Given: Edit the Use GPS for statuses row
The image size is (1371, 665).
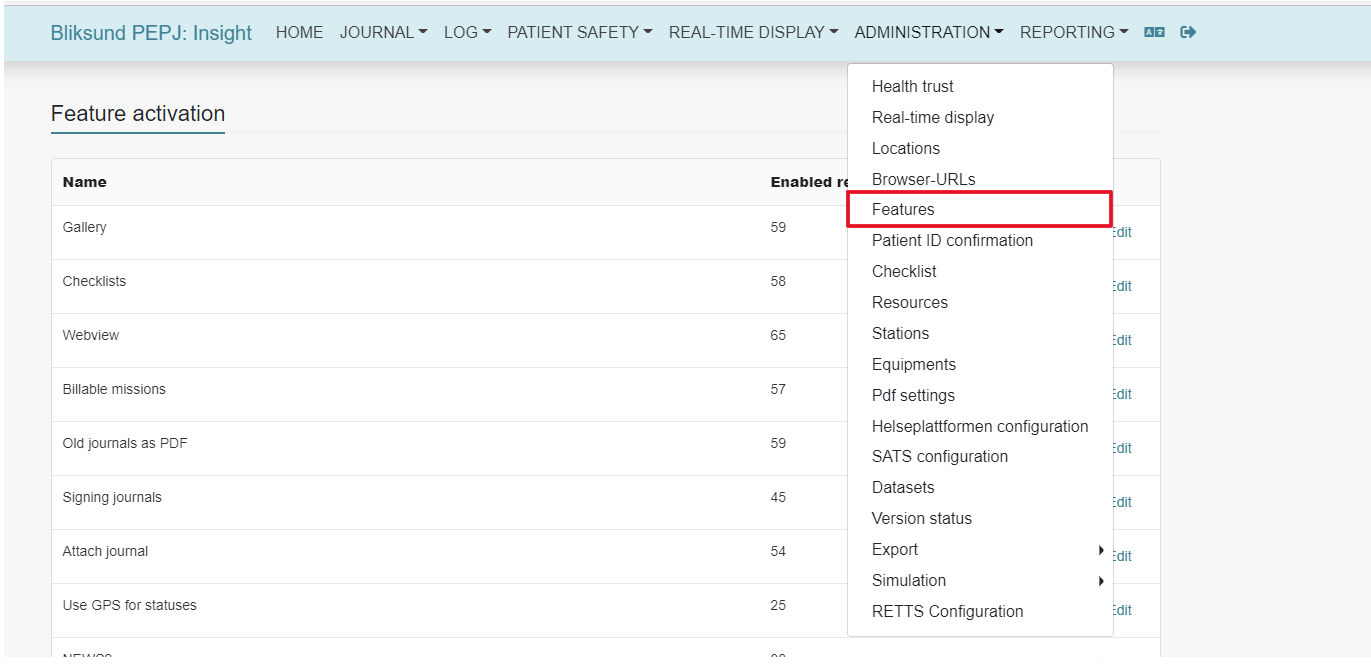Looking at the screenshot, I should pos(1122,610).
